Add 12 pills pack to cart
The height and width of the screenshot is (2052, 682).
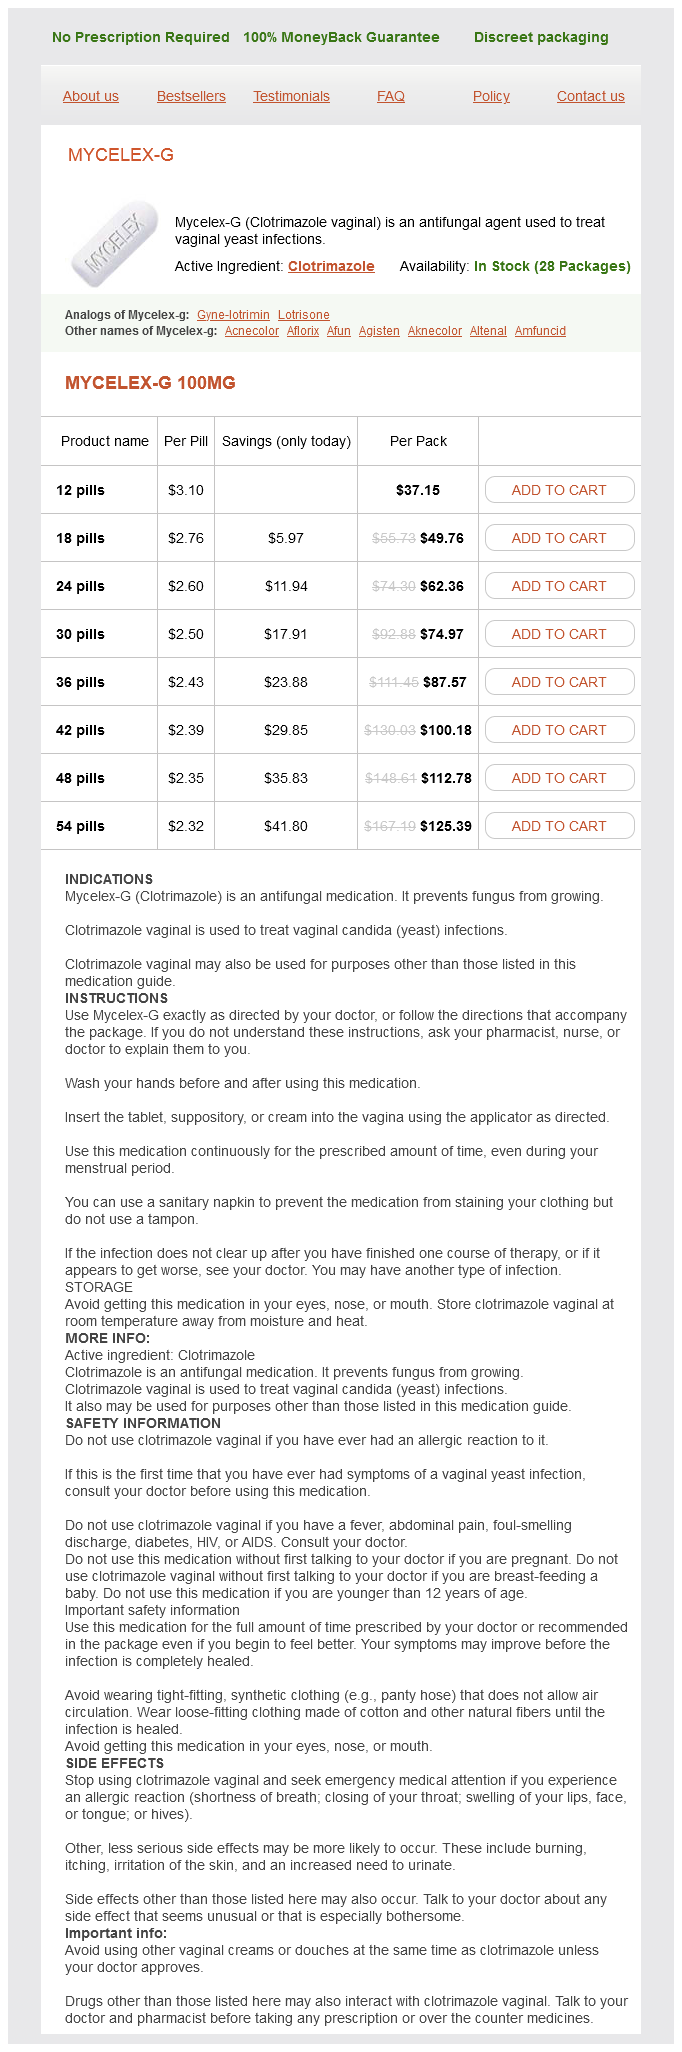point(559,490)
